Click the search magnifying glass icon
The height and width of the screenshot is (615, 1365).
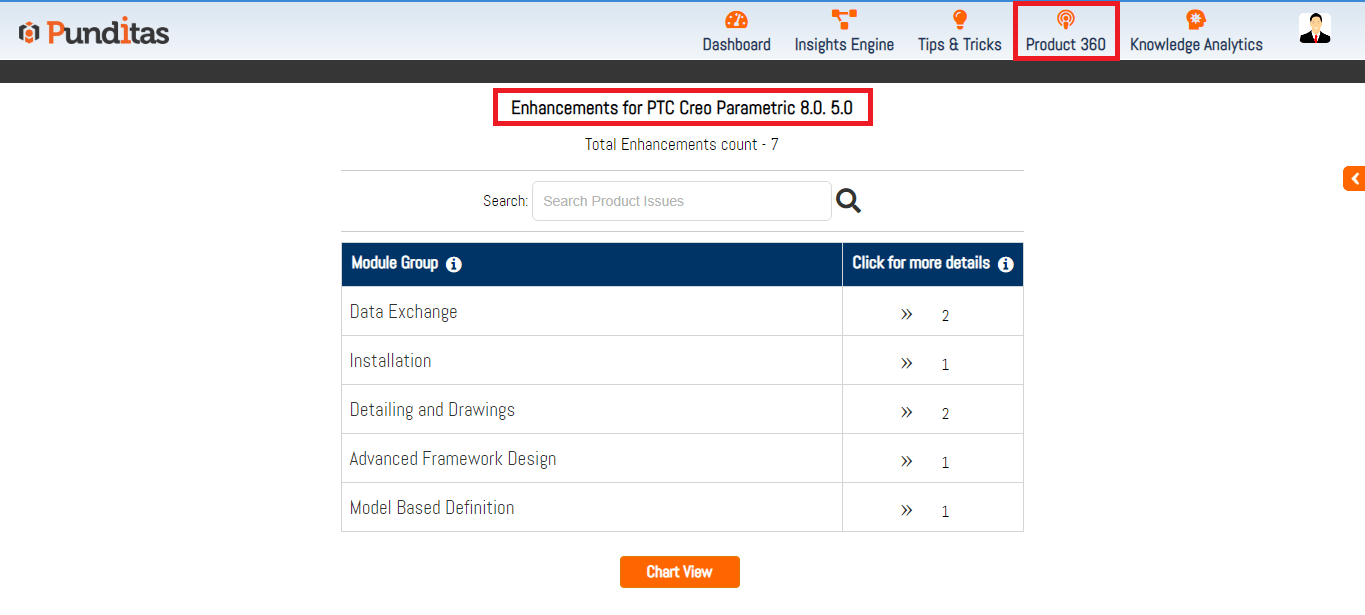click(x=848, y=201)
